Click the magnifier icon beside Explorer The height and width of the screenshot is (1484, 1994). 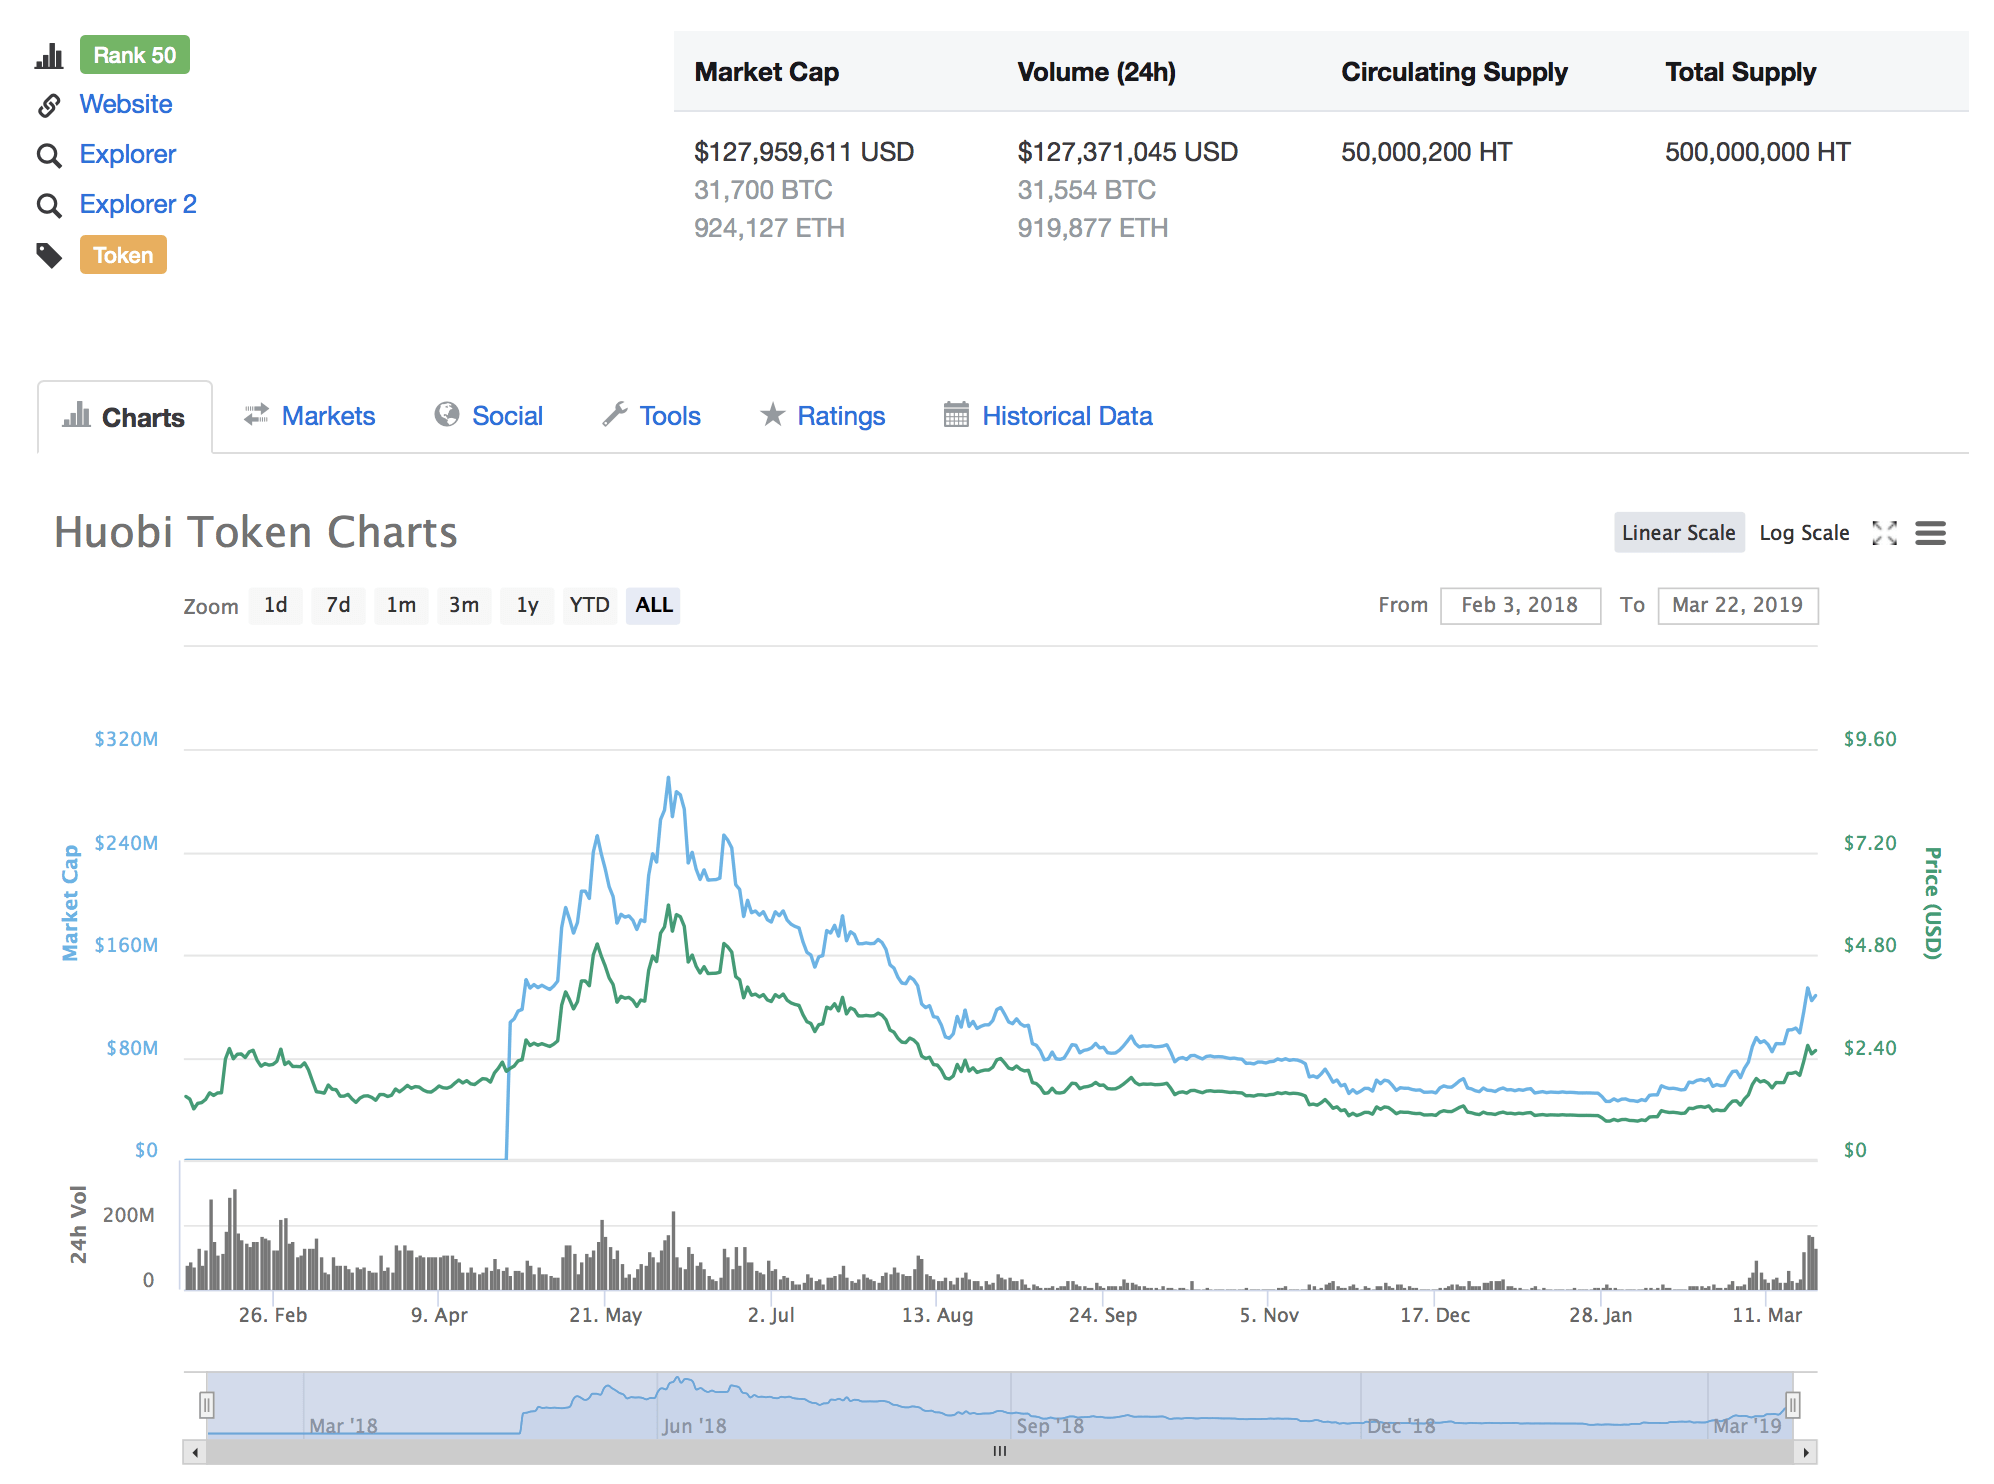(49, 155)
